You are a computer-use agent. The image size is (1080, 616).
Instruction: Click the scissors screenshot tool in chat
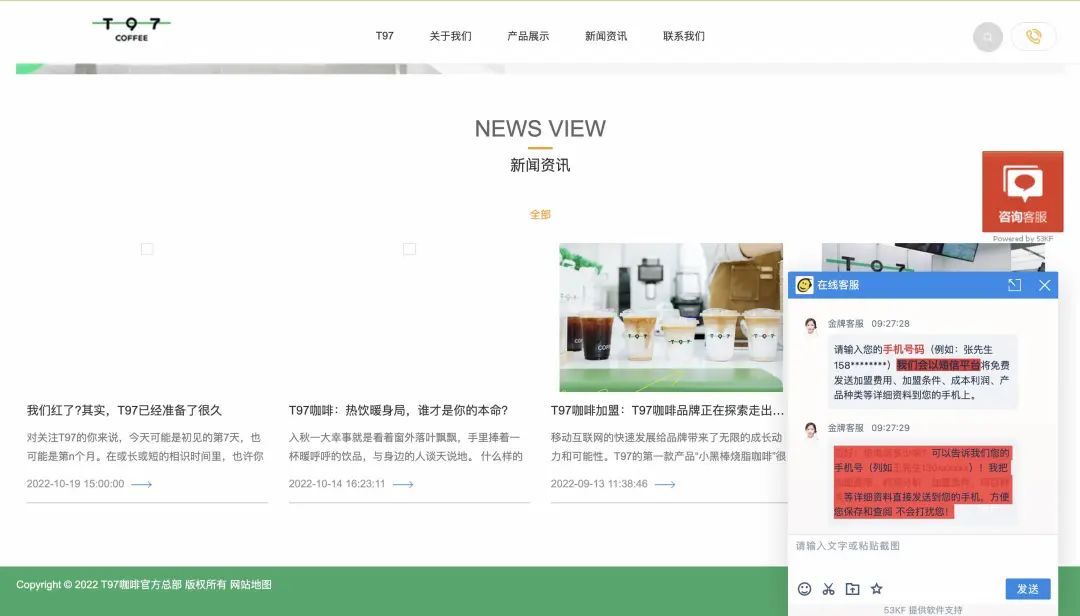pos(829,588)
